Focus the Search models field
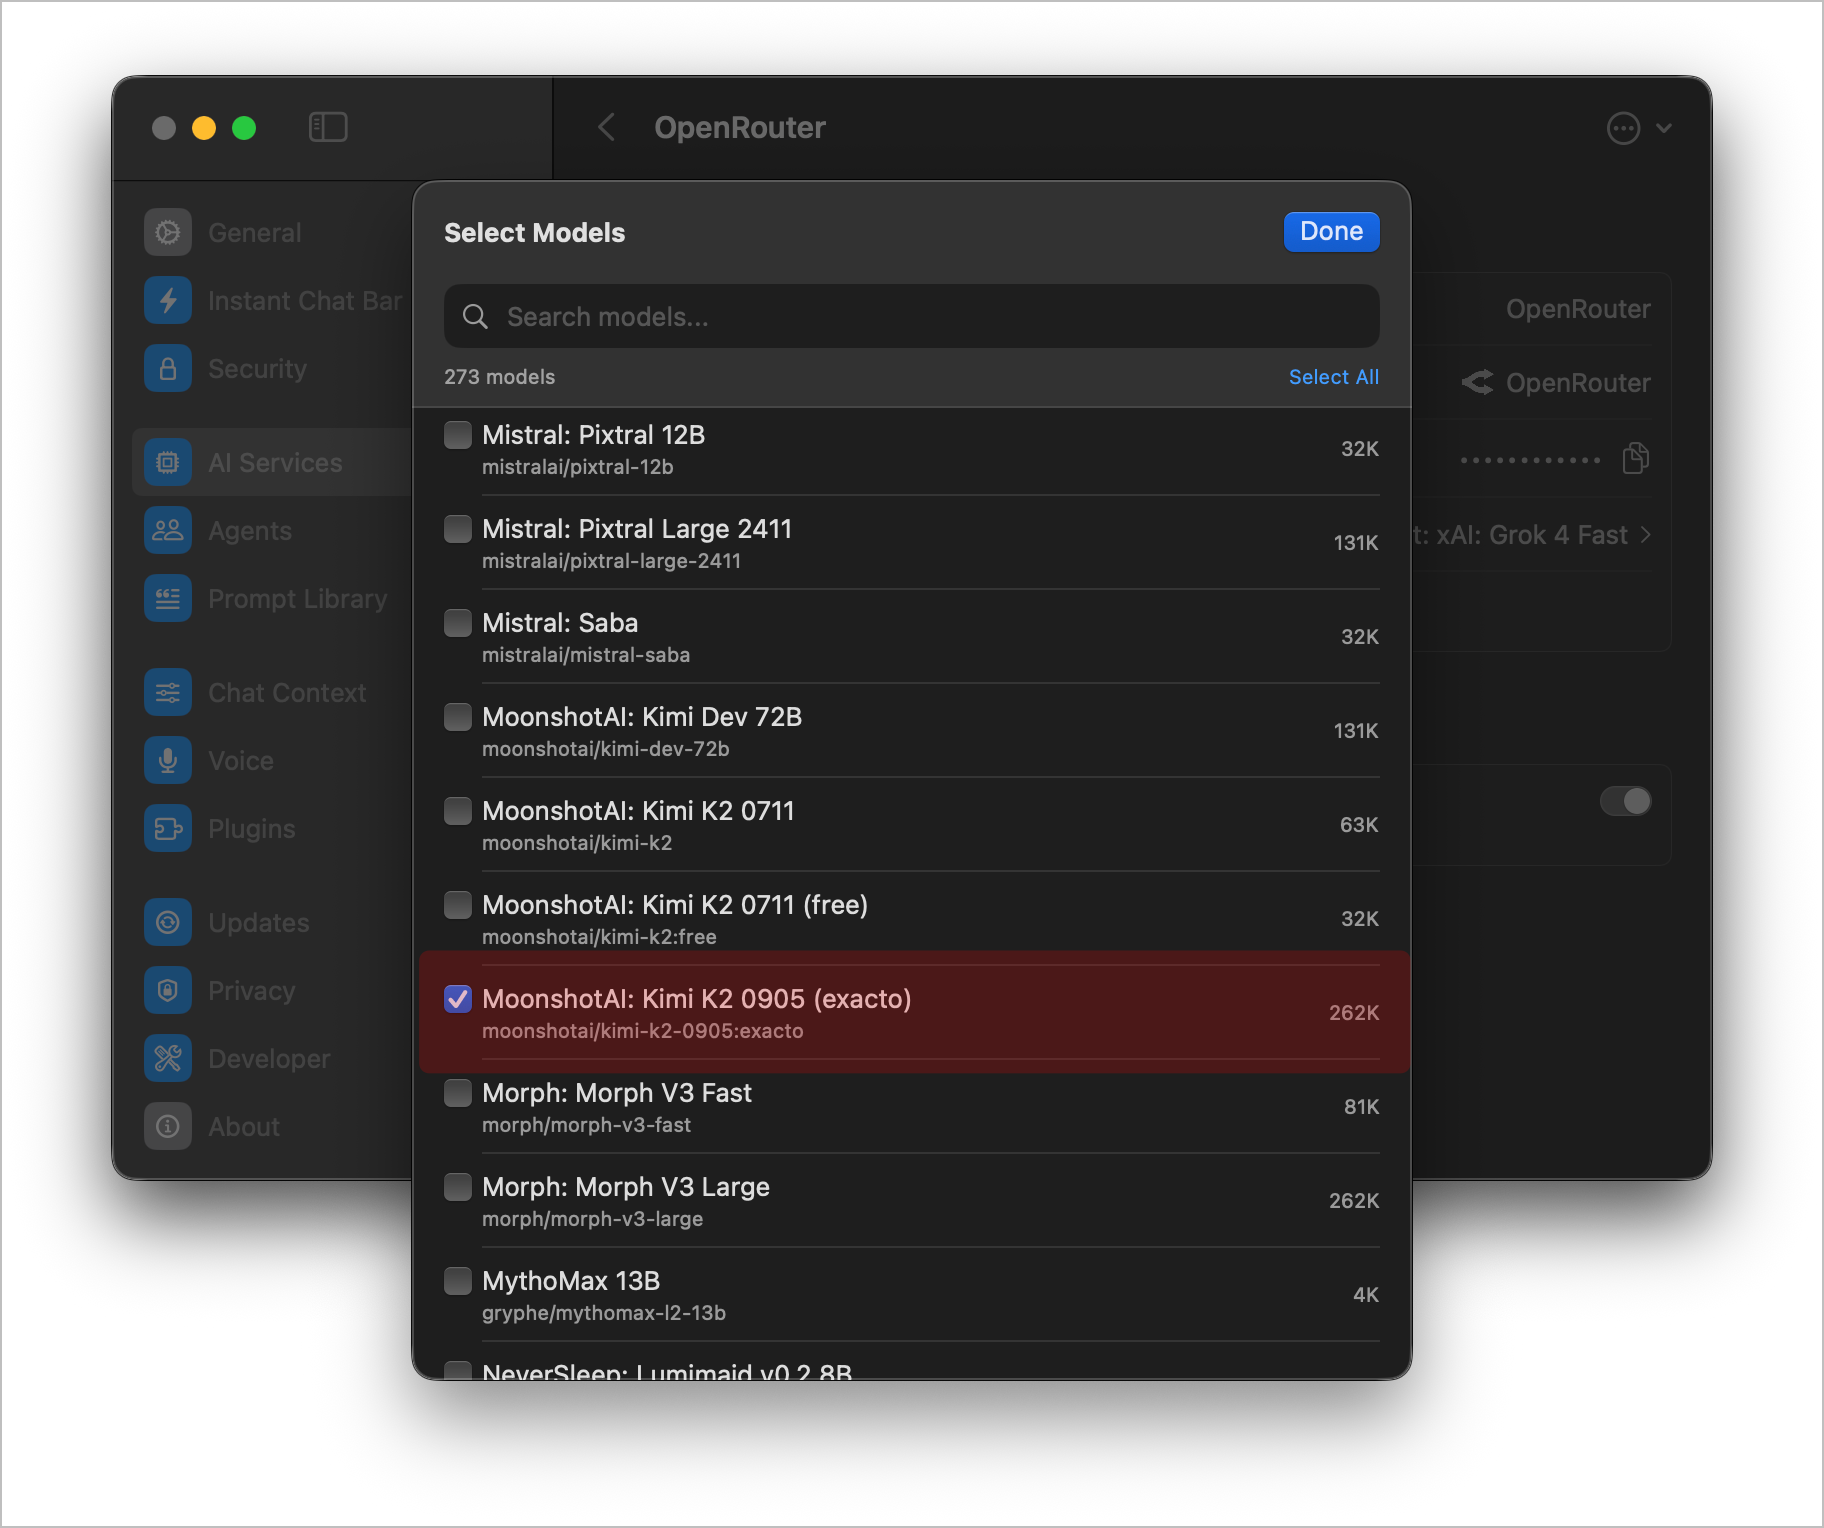Image resolution: width=1824 pixels, height=1528 pixels. [912, 317]
